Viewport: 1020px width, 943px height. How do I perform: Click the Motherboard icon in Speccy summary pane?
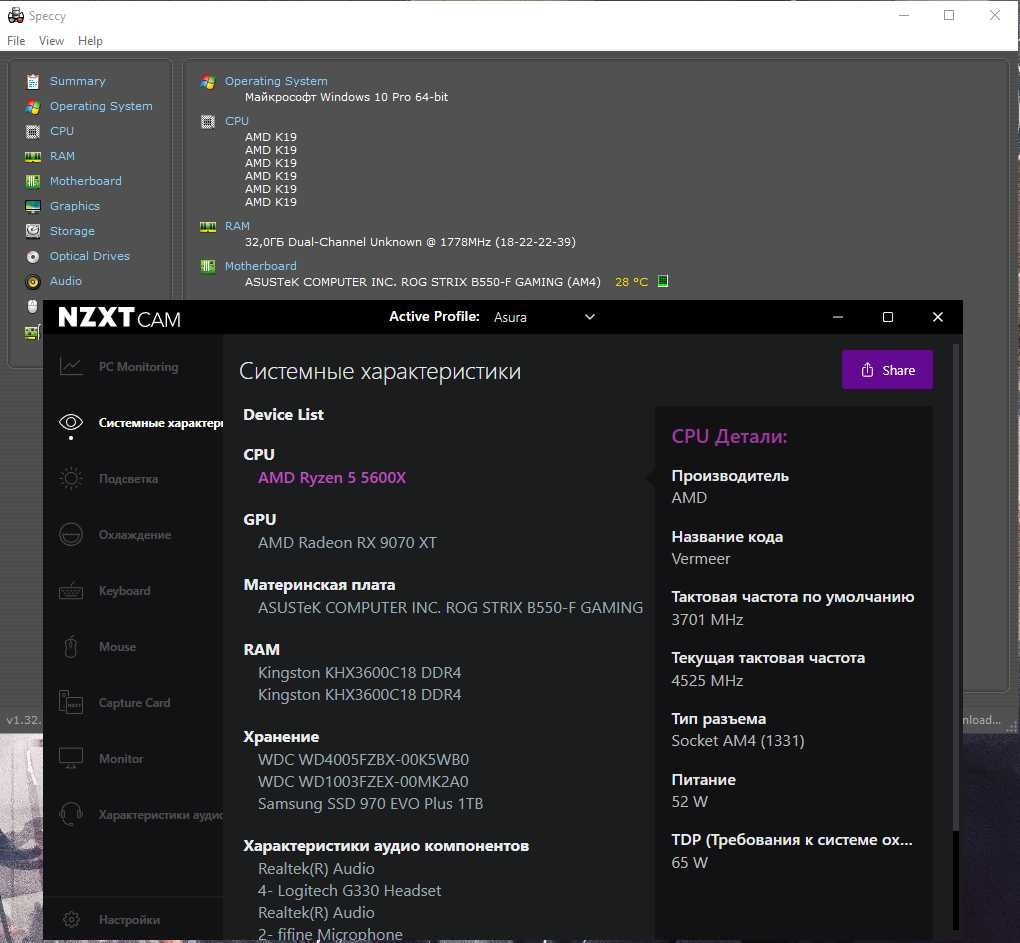[208, 267]
